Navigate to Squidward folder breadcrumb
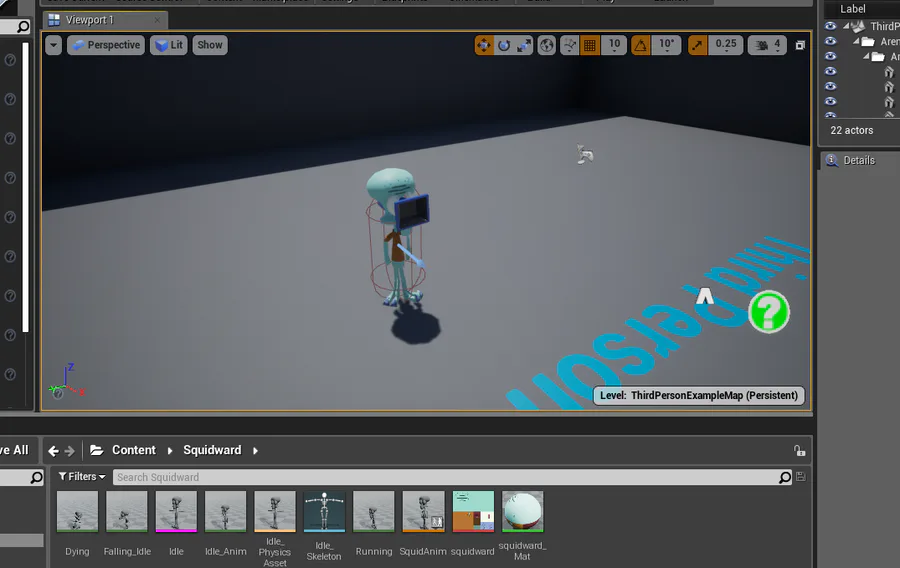 point(212,450)
